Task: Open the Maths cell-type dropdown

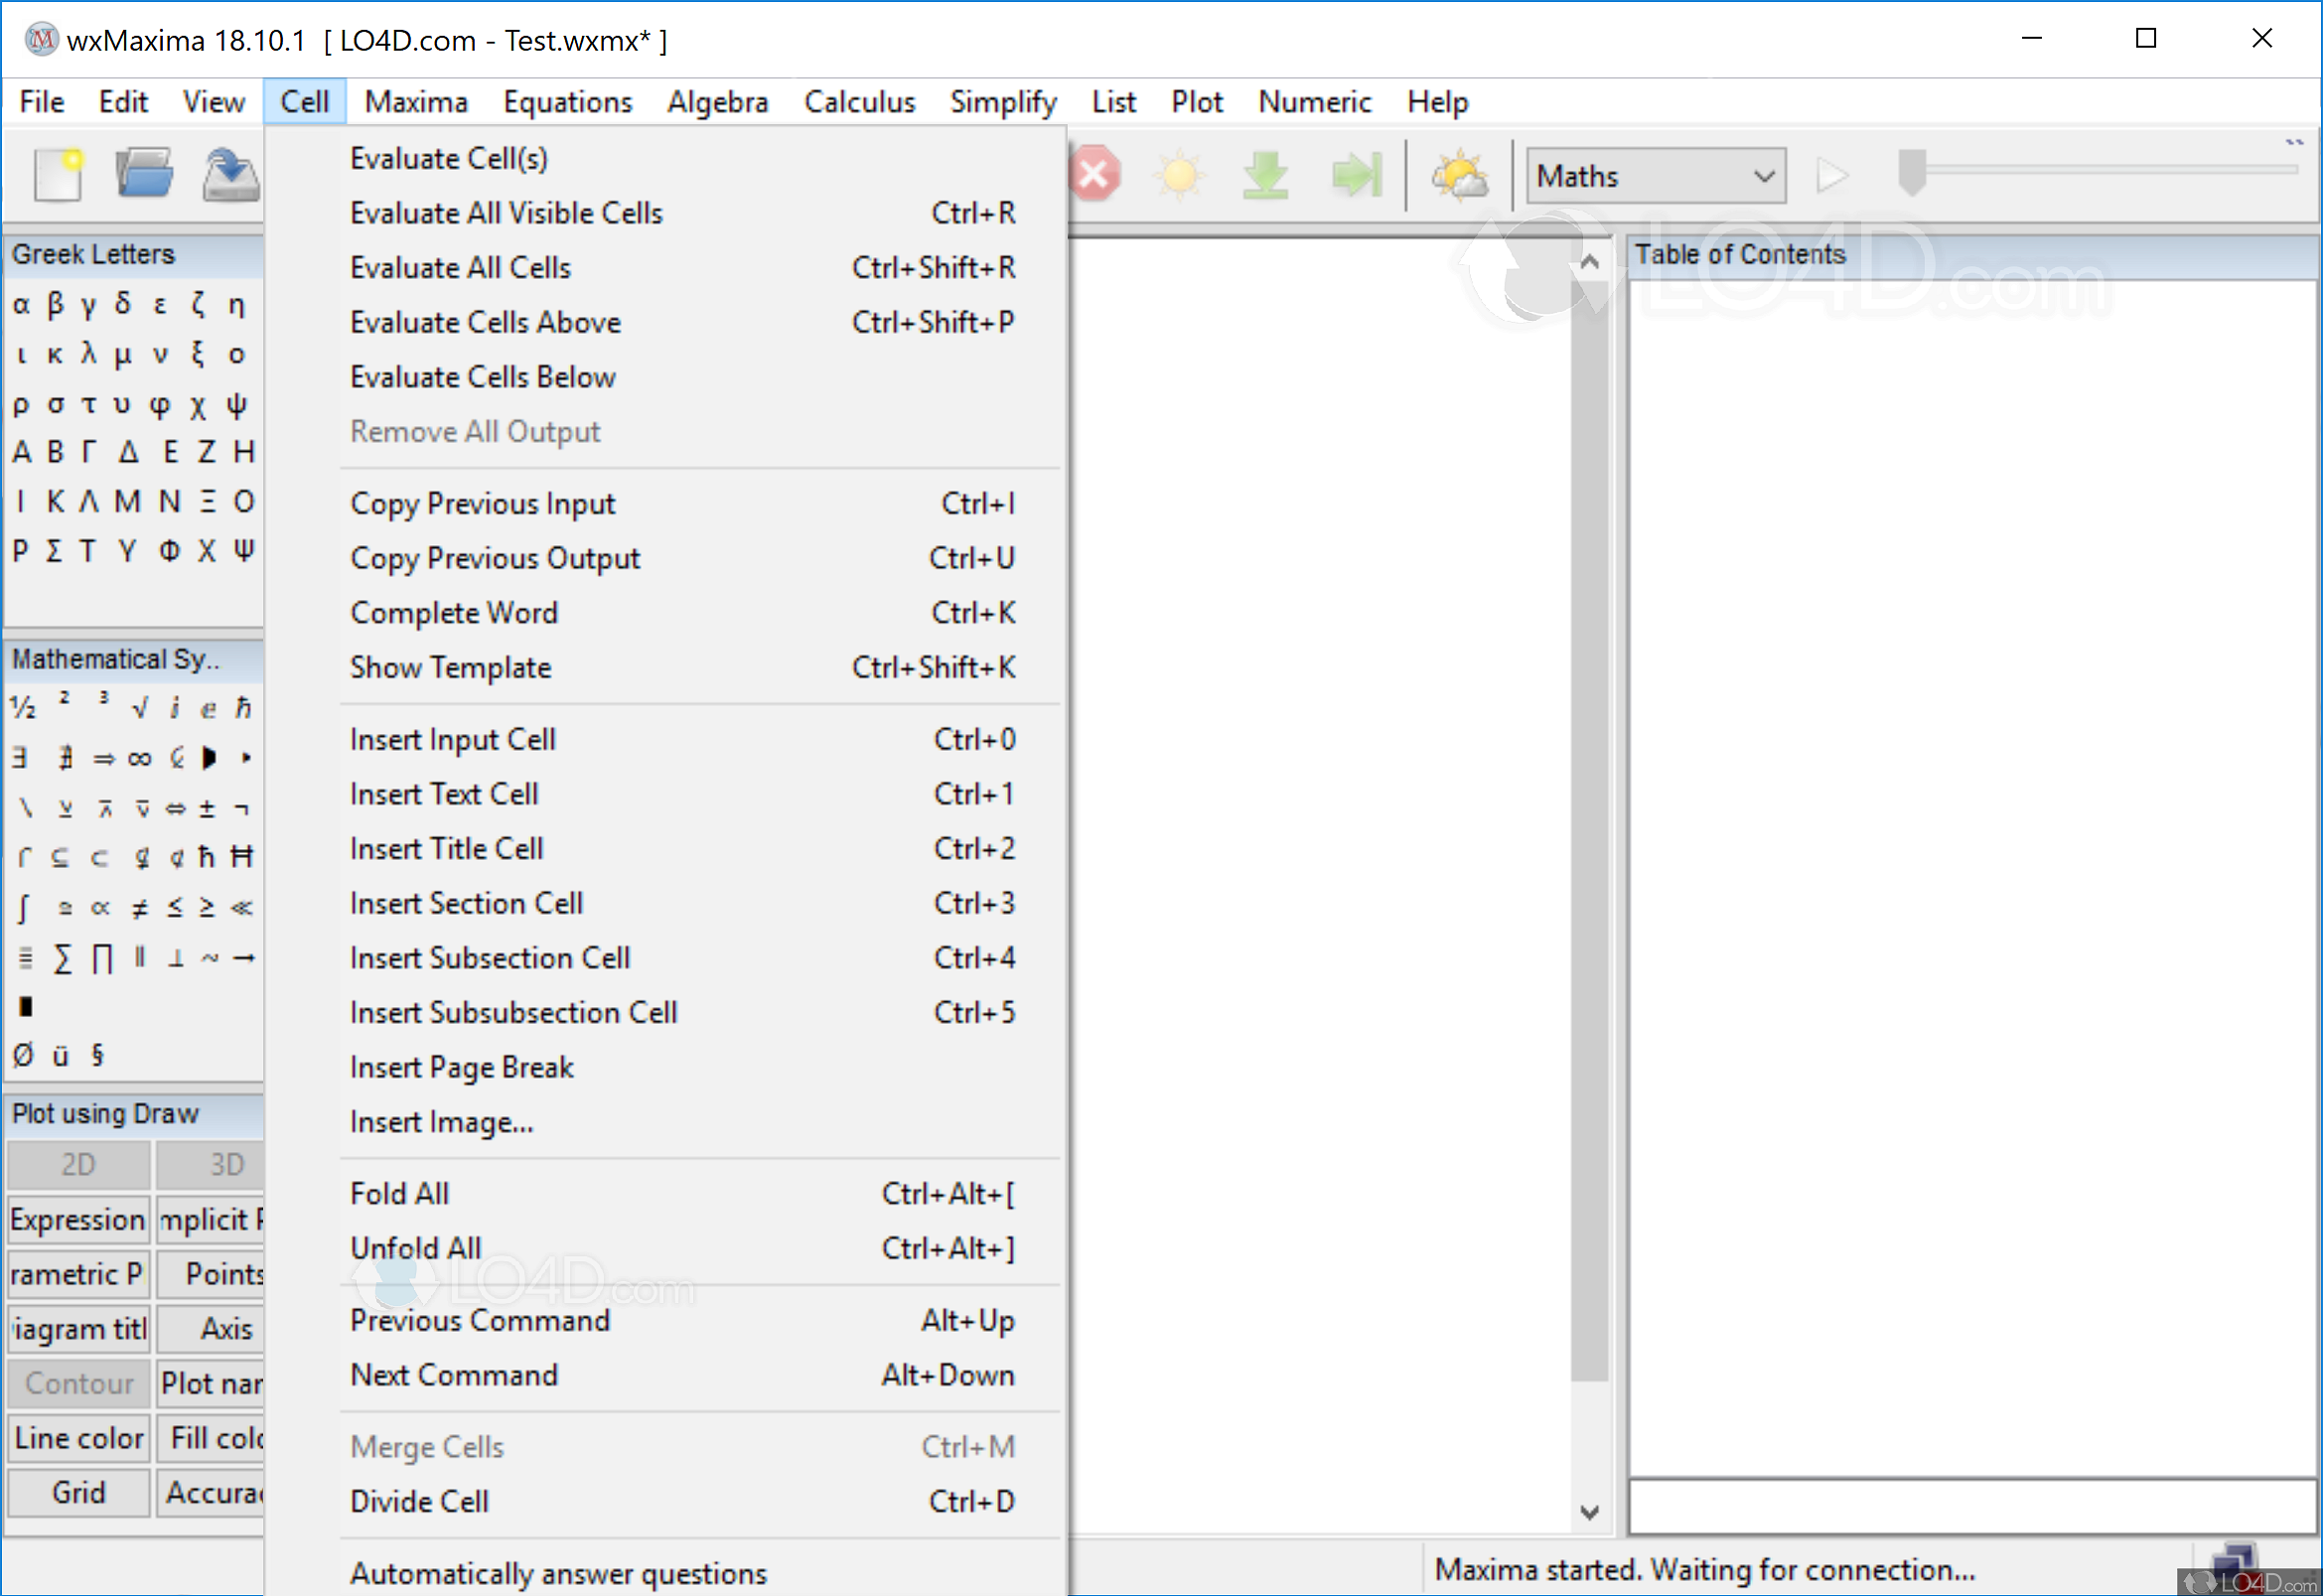Action: (1655, 176)
